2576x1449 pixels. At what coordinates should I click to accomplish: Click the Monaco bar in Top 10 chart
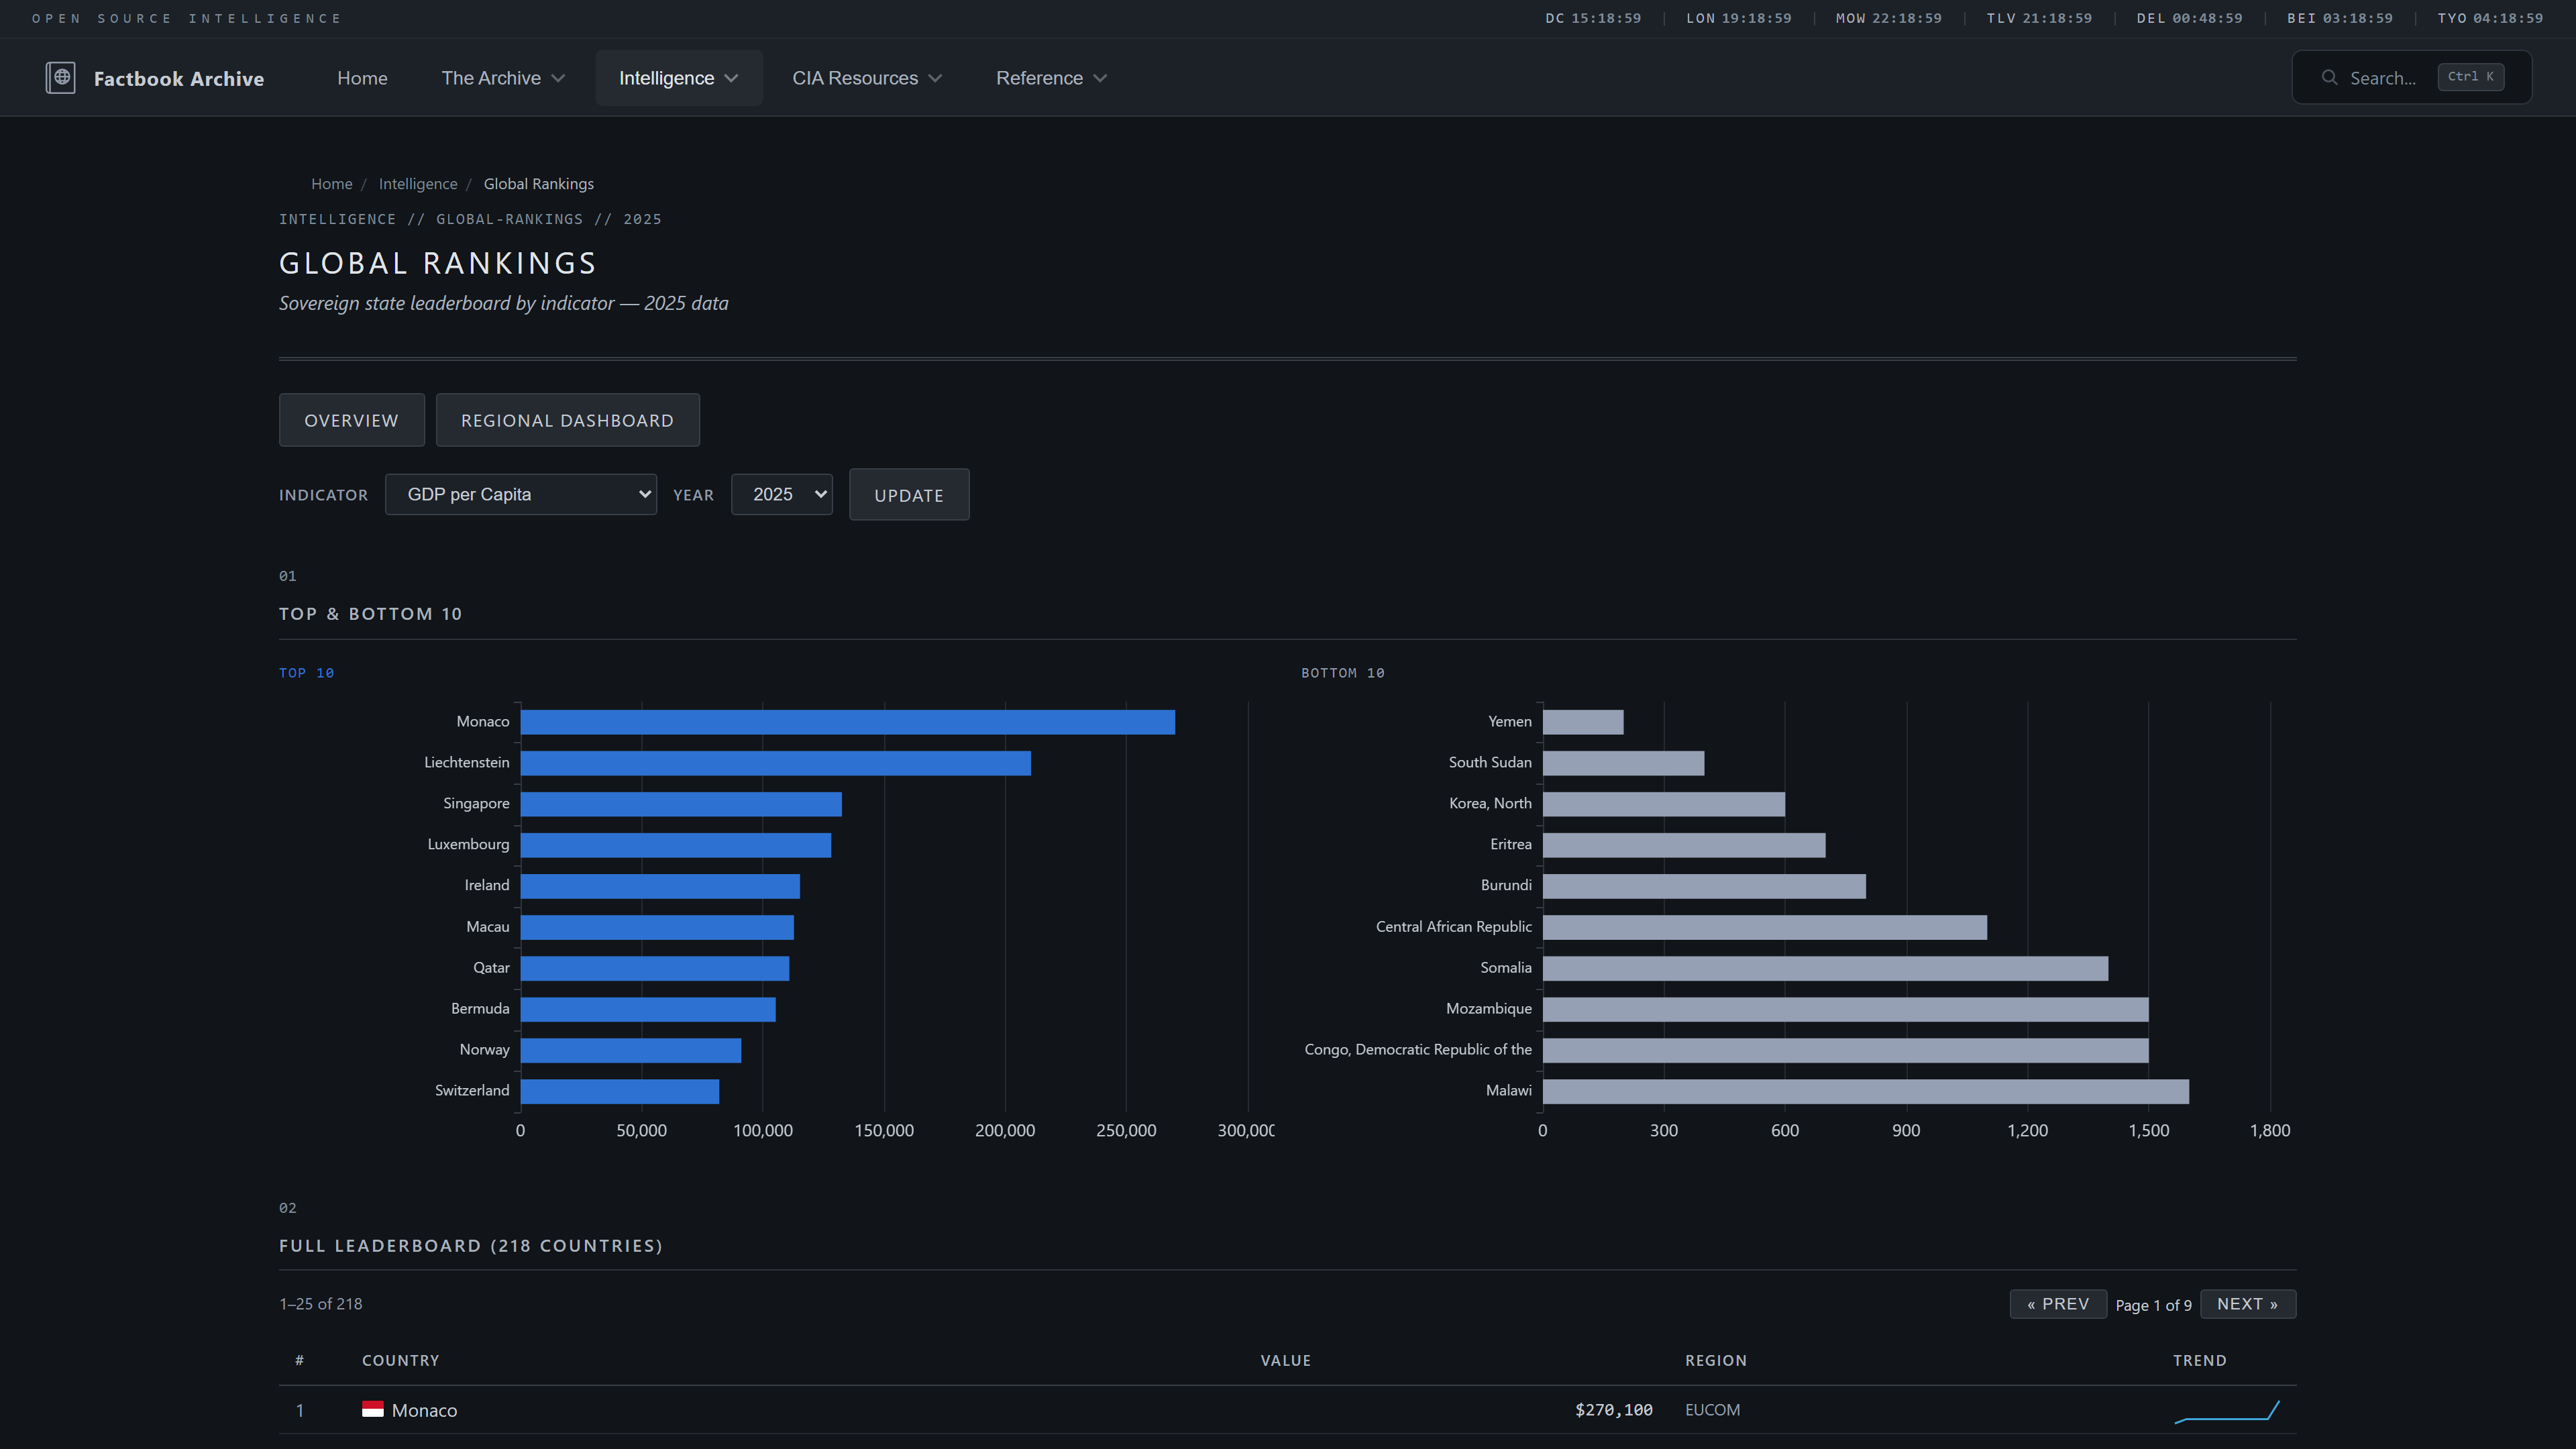[x=847, y=722]
